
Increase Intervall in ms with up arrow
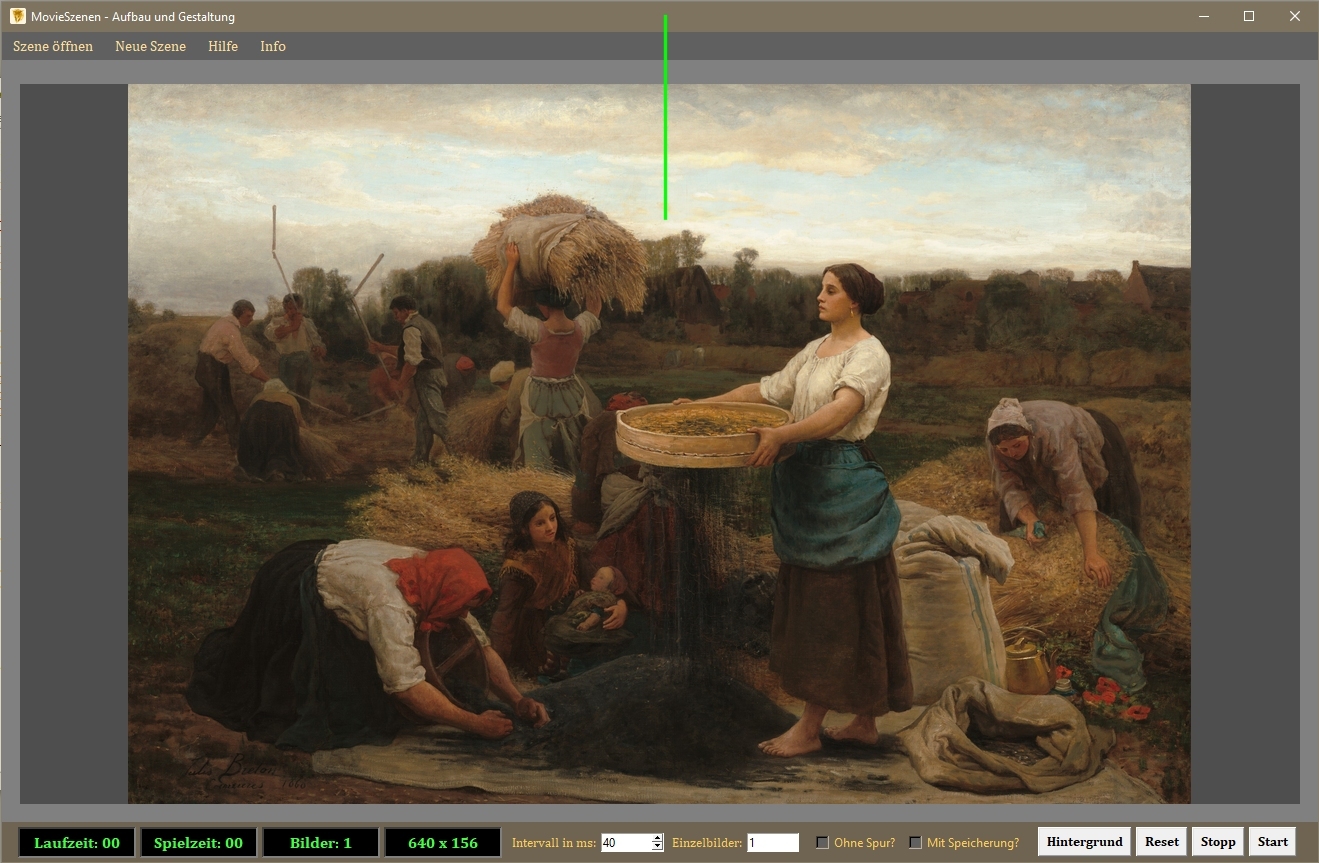click(657, 838)
